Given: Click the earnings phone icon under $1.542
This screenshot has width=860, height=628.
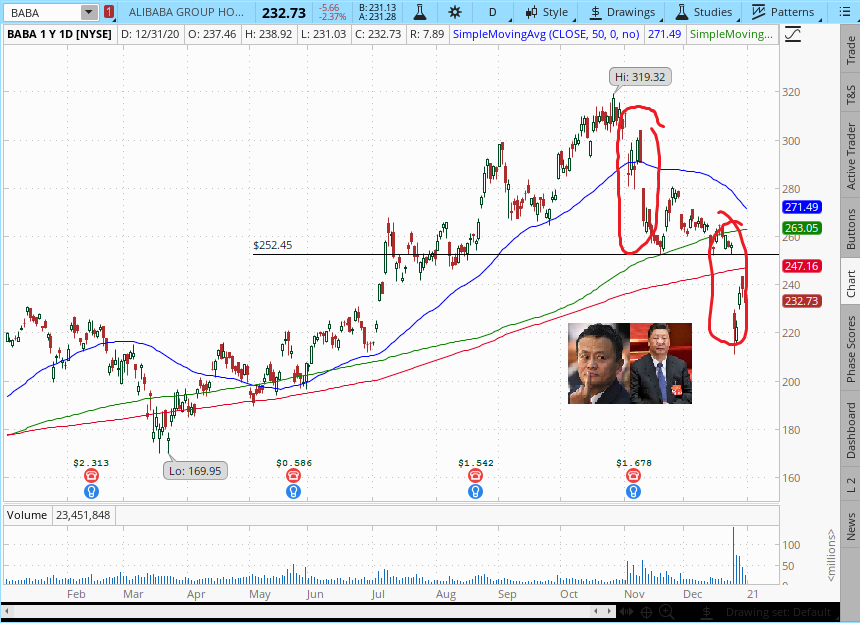Looking at the screenshot, I should (x=475, y=476).
